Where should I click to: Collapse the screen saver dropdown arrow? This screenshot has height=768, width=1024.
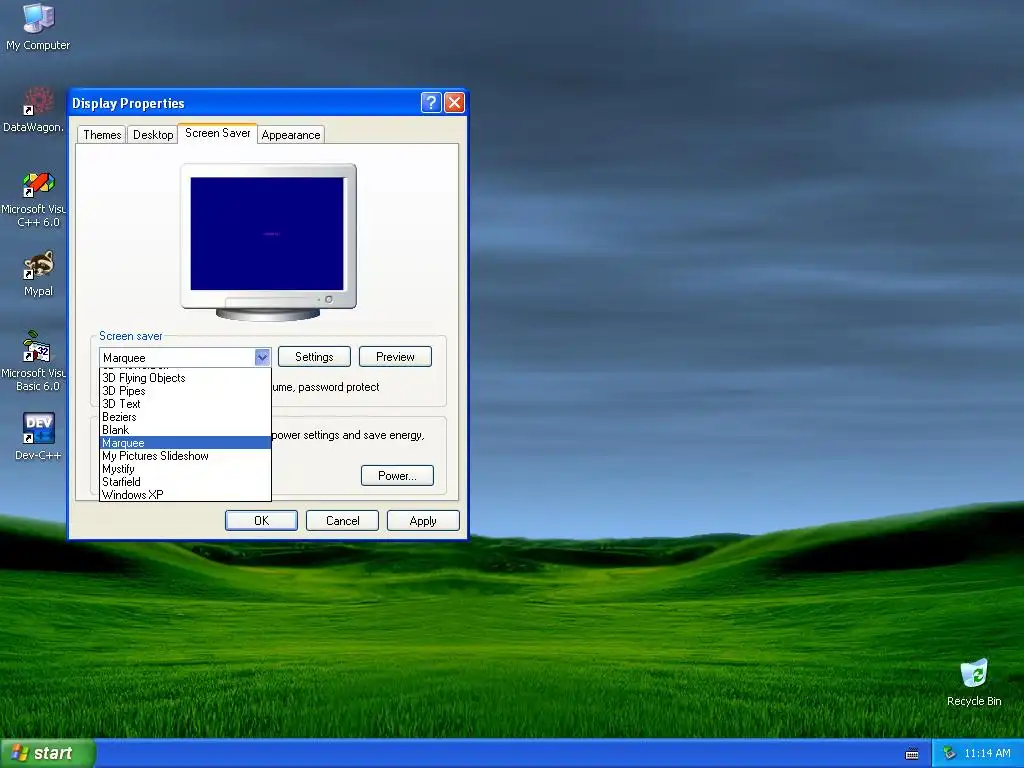[262, 357]
